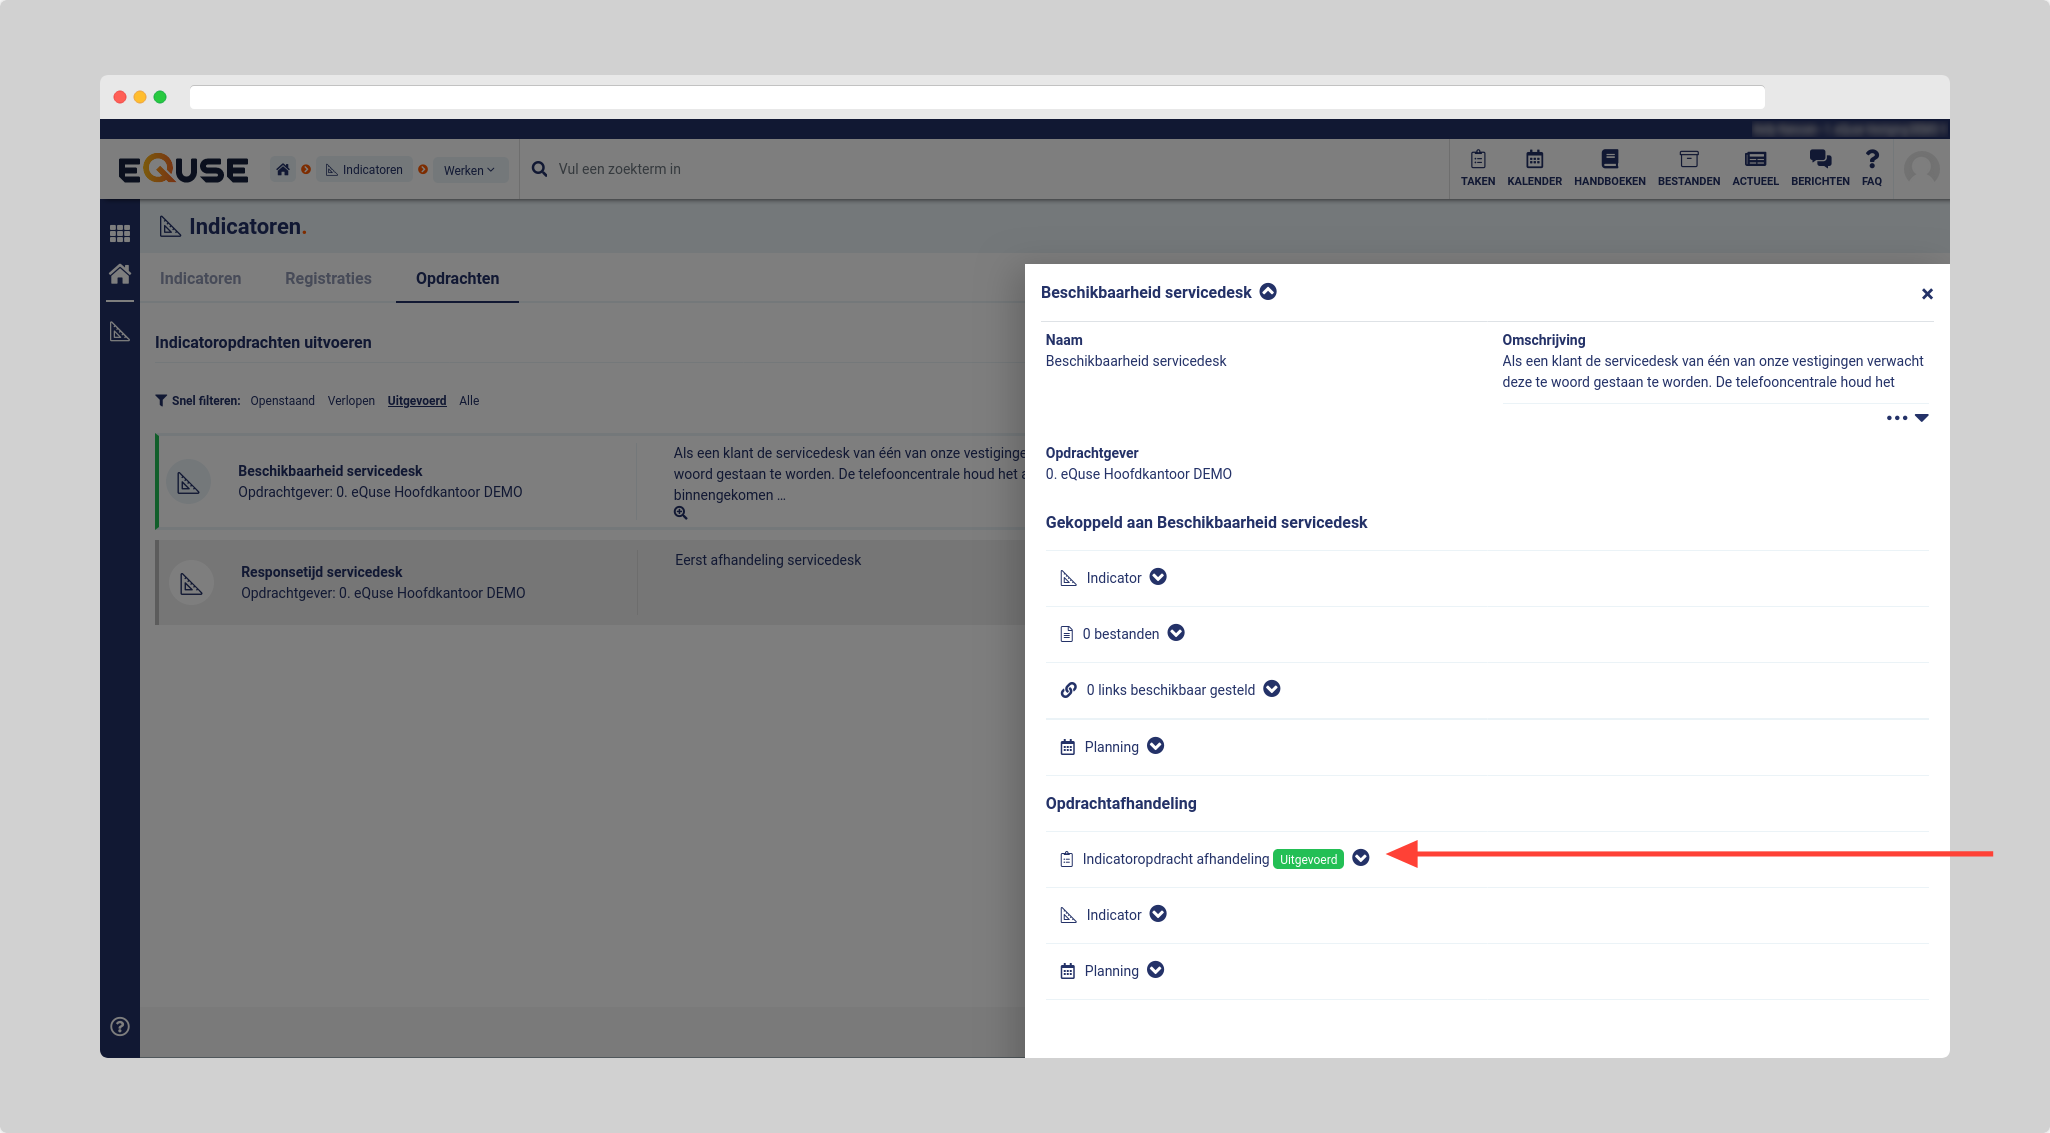Screen dimensions: 2050x1133
Task: Open the Responsetijd servicedesk assignment row
Action: (591, 583)
